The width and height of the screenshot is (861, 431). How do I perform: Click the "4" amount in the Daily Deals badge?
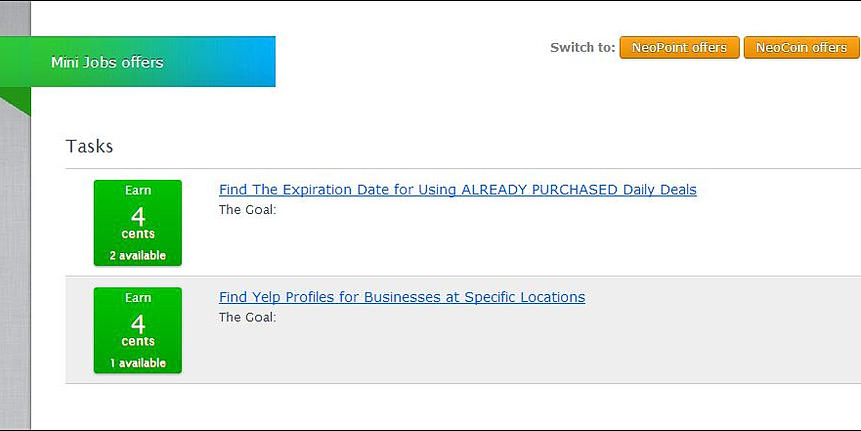(138, 215)
